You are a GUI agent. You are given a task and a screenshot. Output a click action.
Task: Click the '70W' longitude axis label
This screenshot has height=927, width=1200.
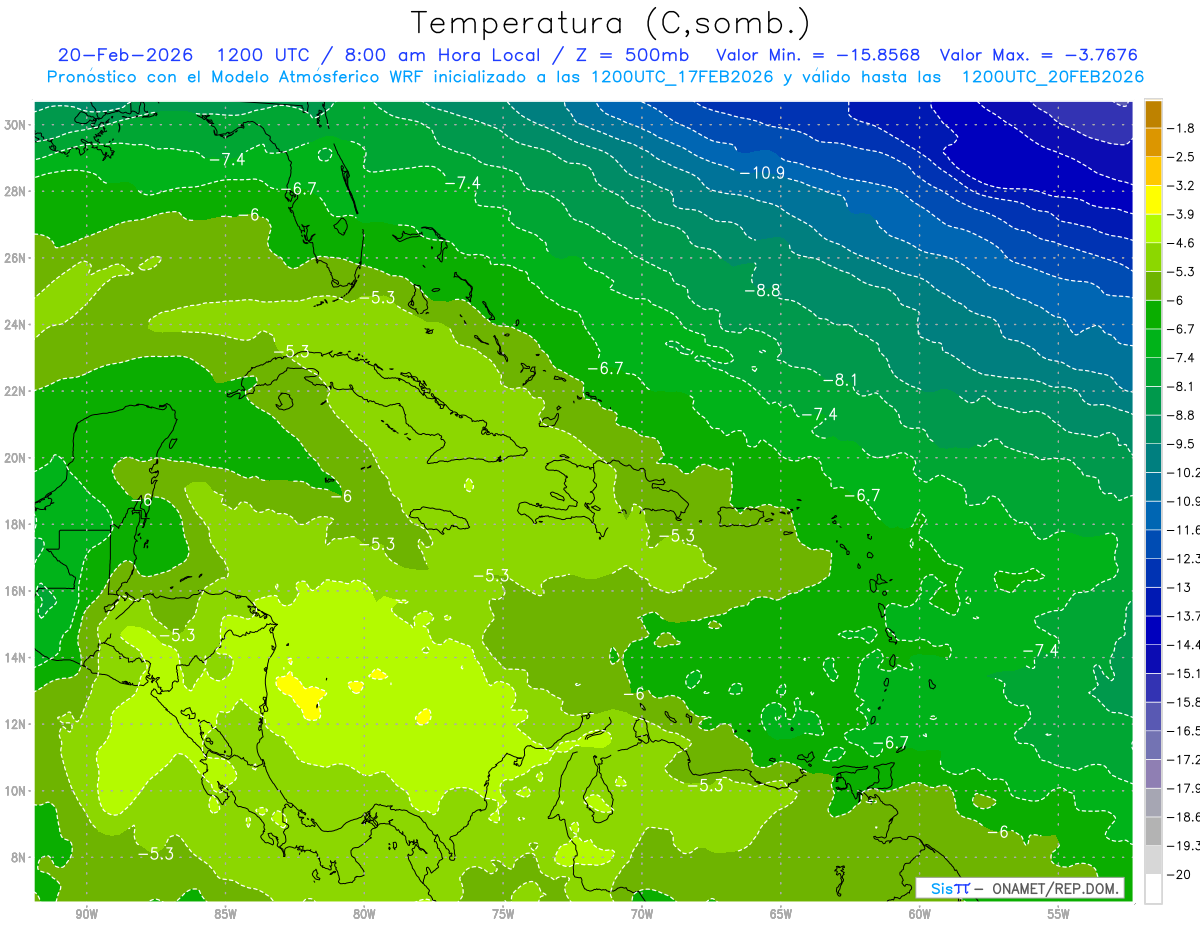[x=642, y=914]
